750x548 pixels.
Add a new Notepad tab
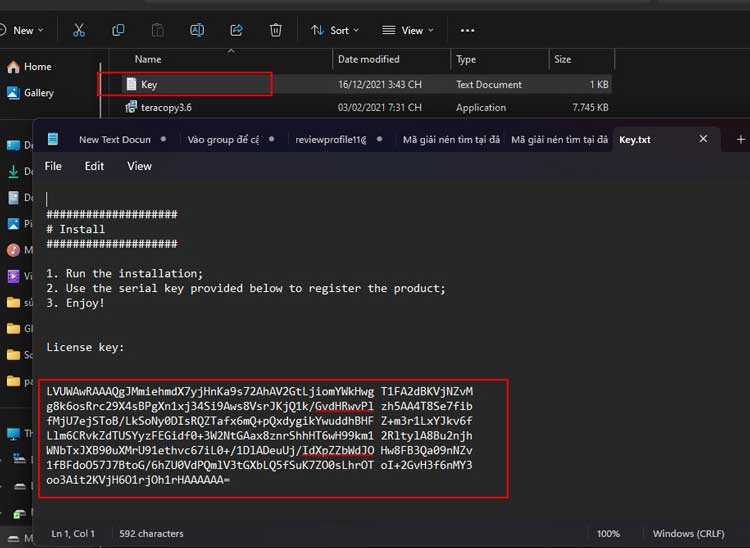[x=740, y=139]
